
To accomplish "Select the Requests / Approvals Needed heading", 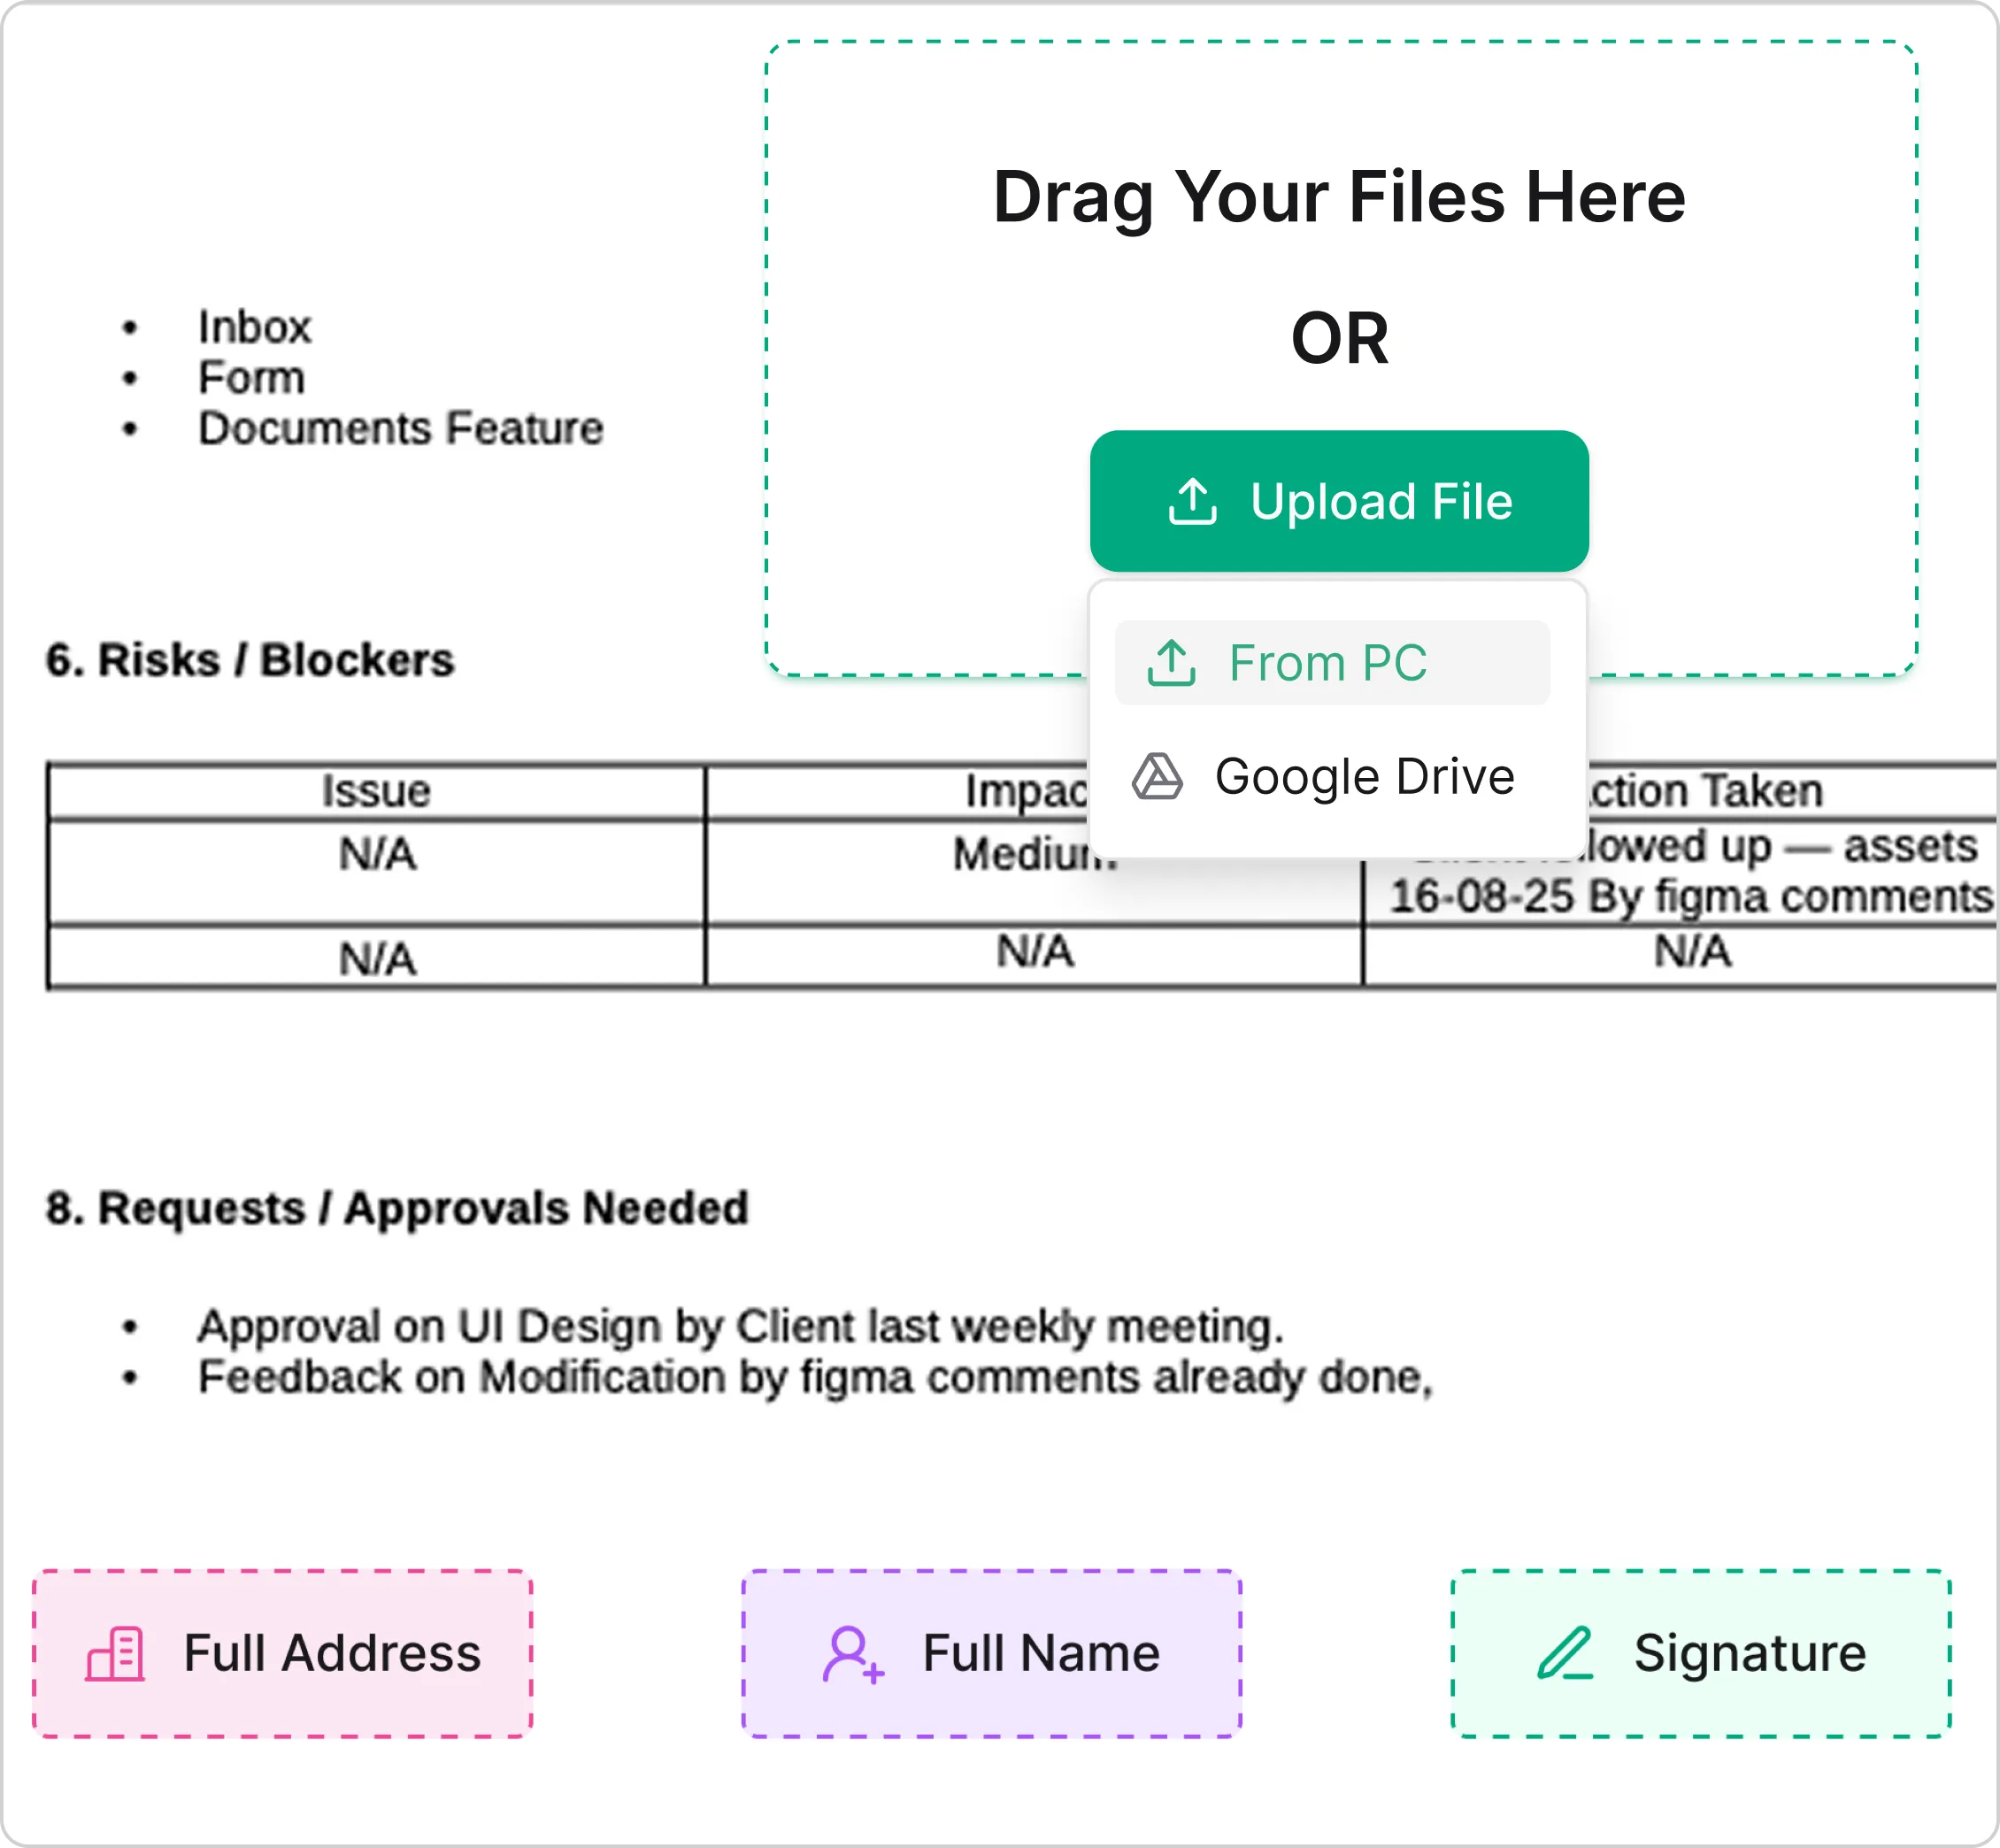I will click(397, 1207).
